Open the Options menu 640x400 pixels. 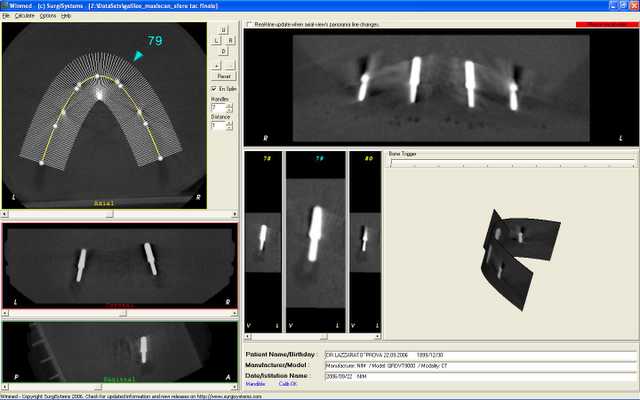(48, 16)
